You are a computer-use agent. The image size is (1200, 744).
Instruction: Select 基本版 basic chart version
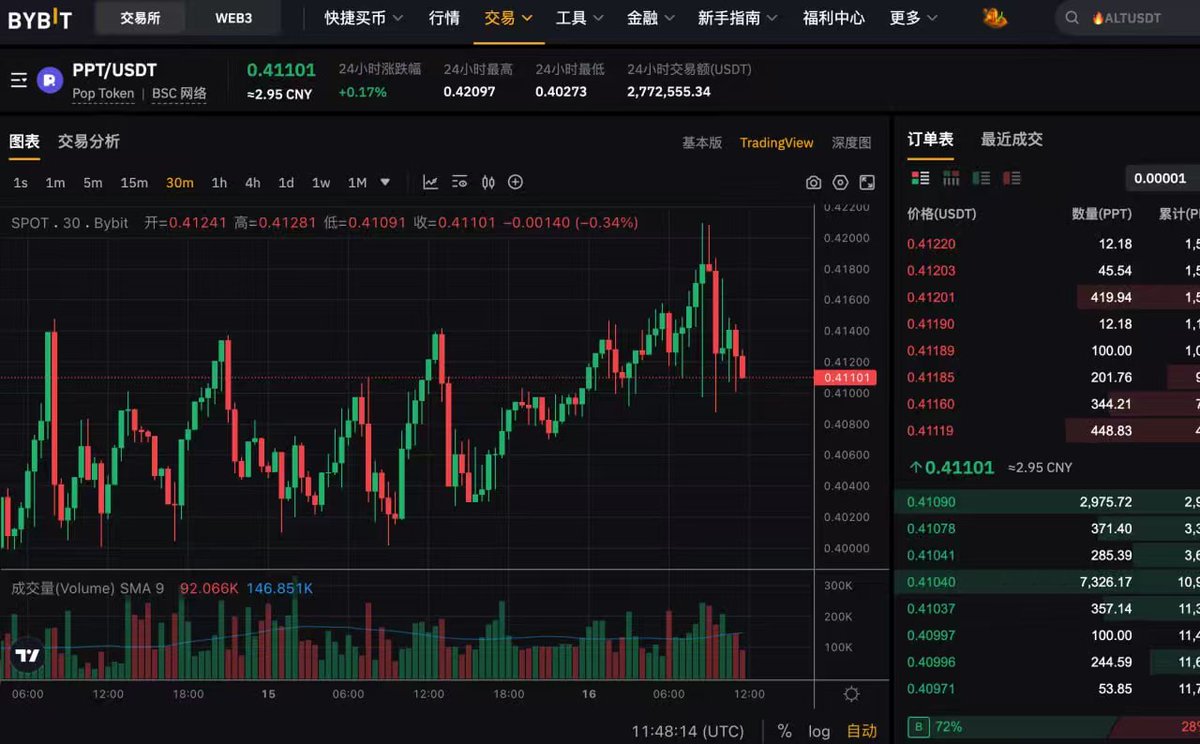[x=702, y=143]
